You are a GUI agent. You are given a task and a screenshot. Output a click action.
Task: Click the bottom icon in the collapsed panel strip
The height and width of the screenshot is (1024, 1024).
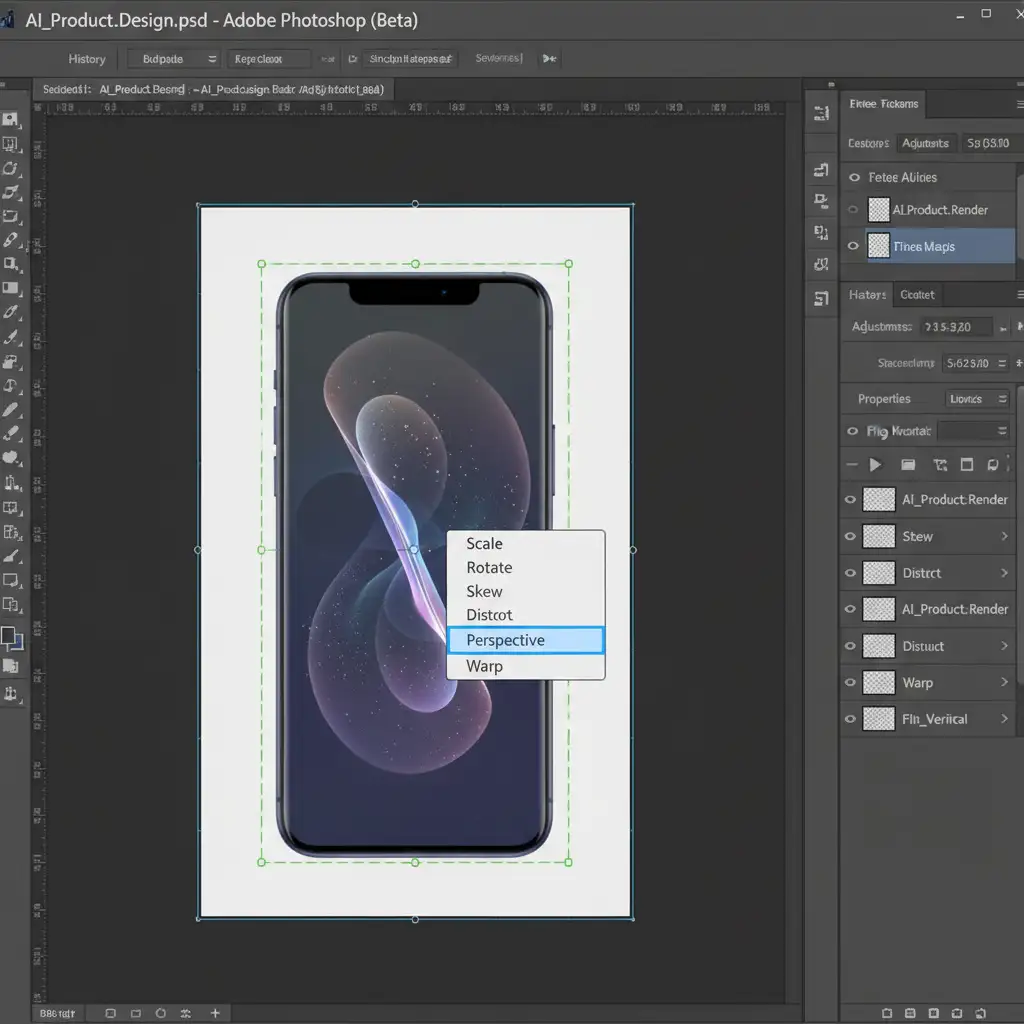tap(821, 298)
